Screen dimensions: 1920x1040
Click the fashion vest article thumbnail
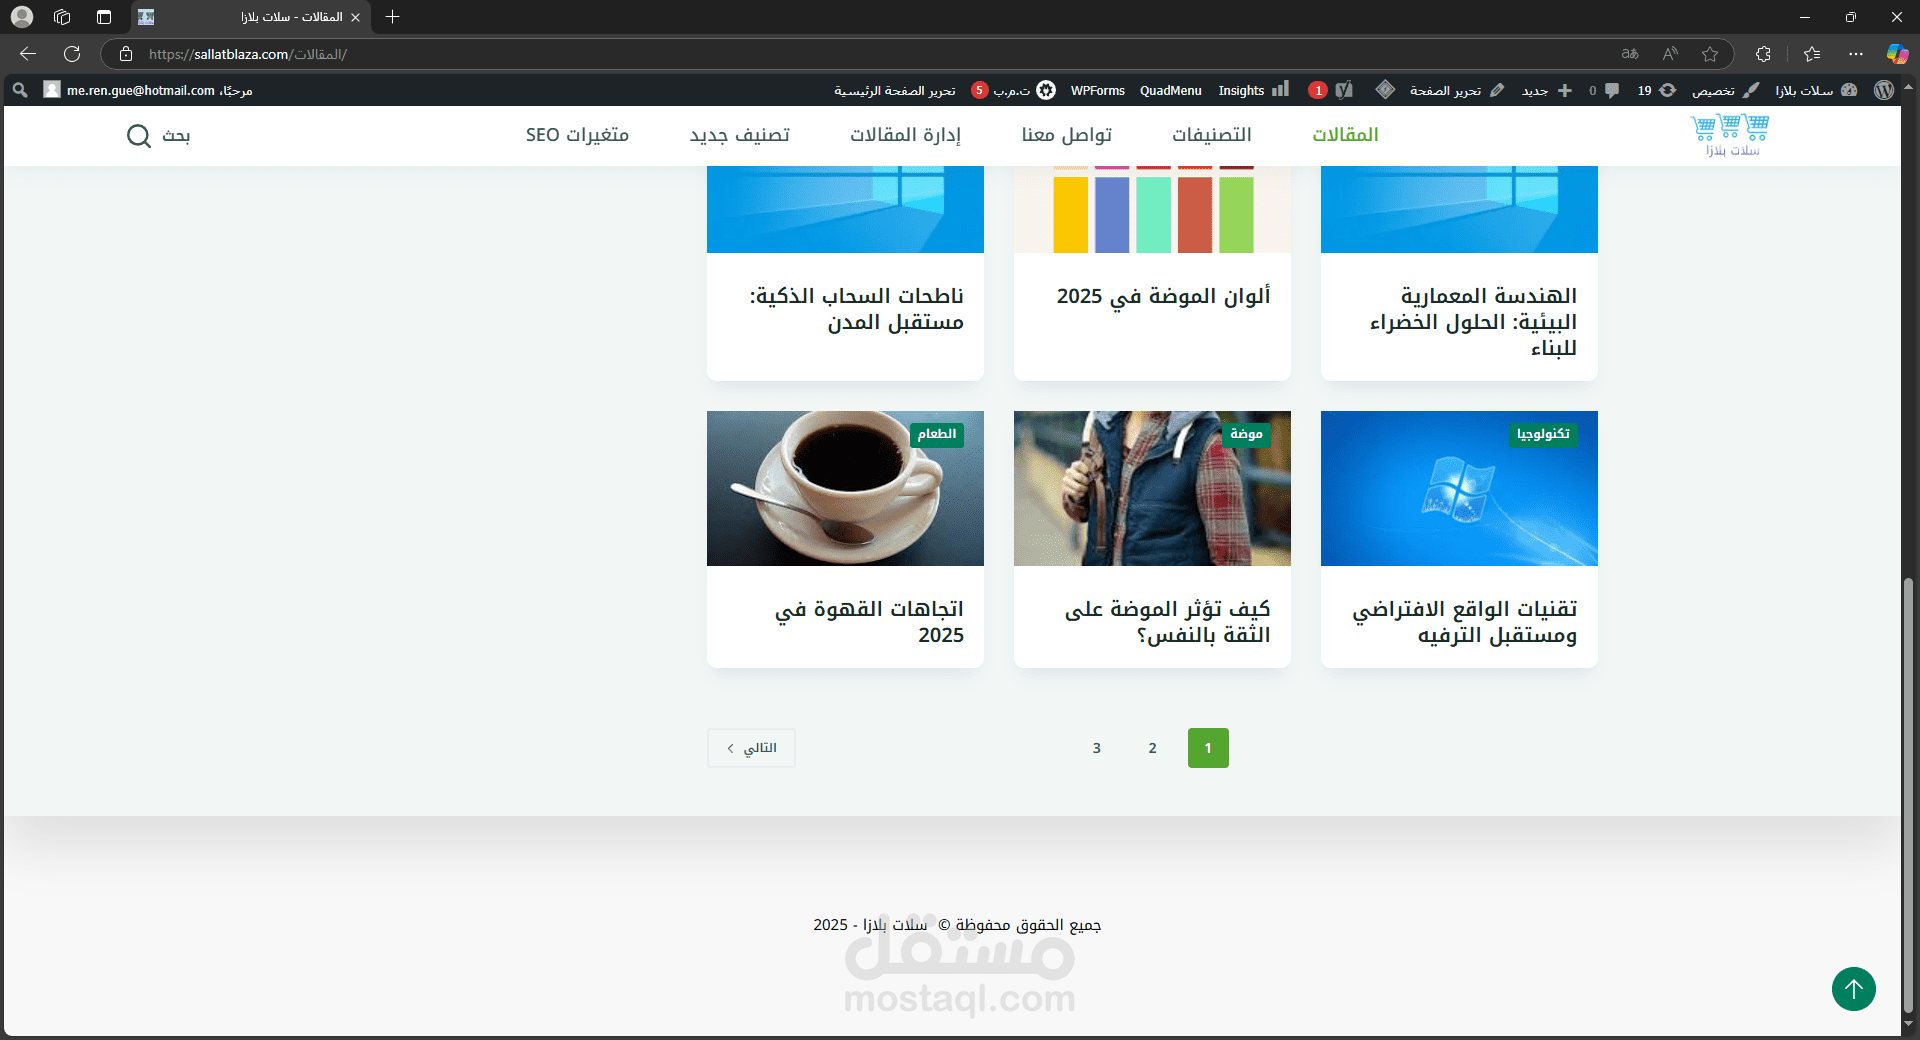(1152, 488)
